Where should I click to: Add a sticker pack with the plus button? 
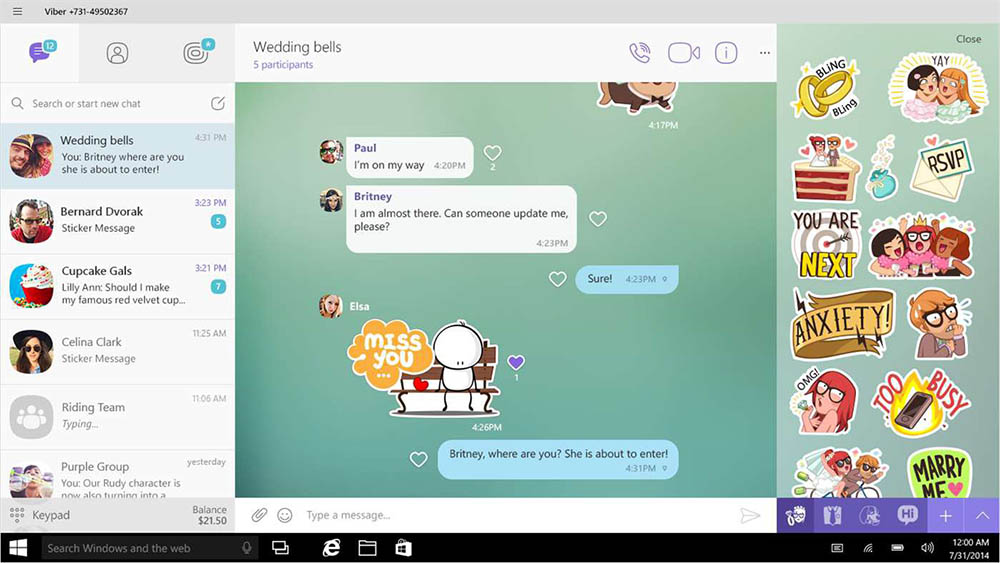coord(945,515)
